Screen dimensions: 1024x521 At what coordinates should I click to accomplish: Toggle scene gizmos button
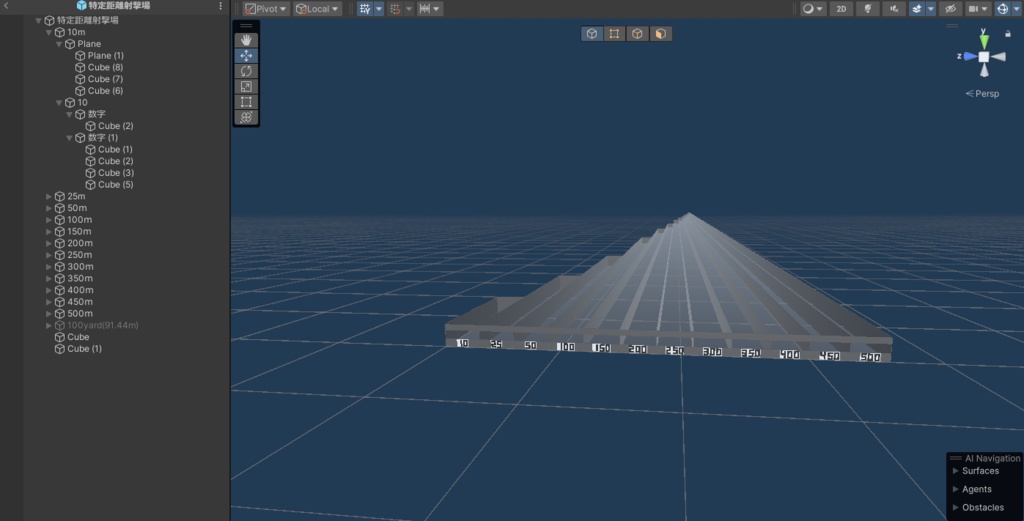click(x=1002, y=9)
